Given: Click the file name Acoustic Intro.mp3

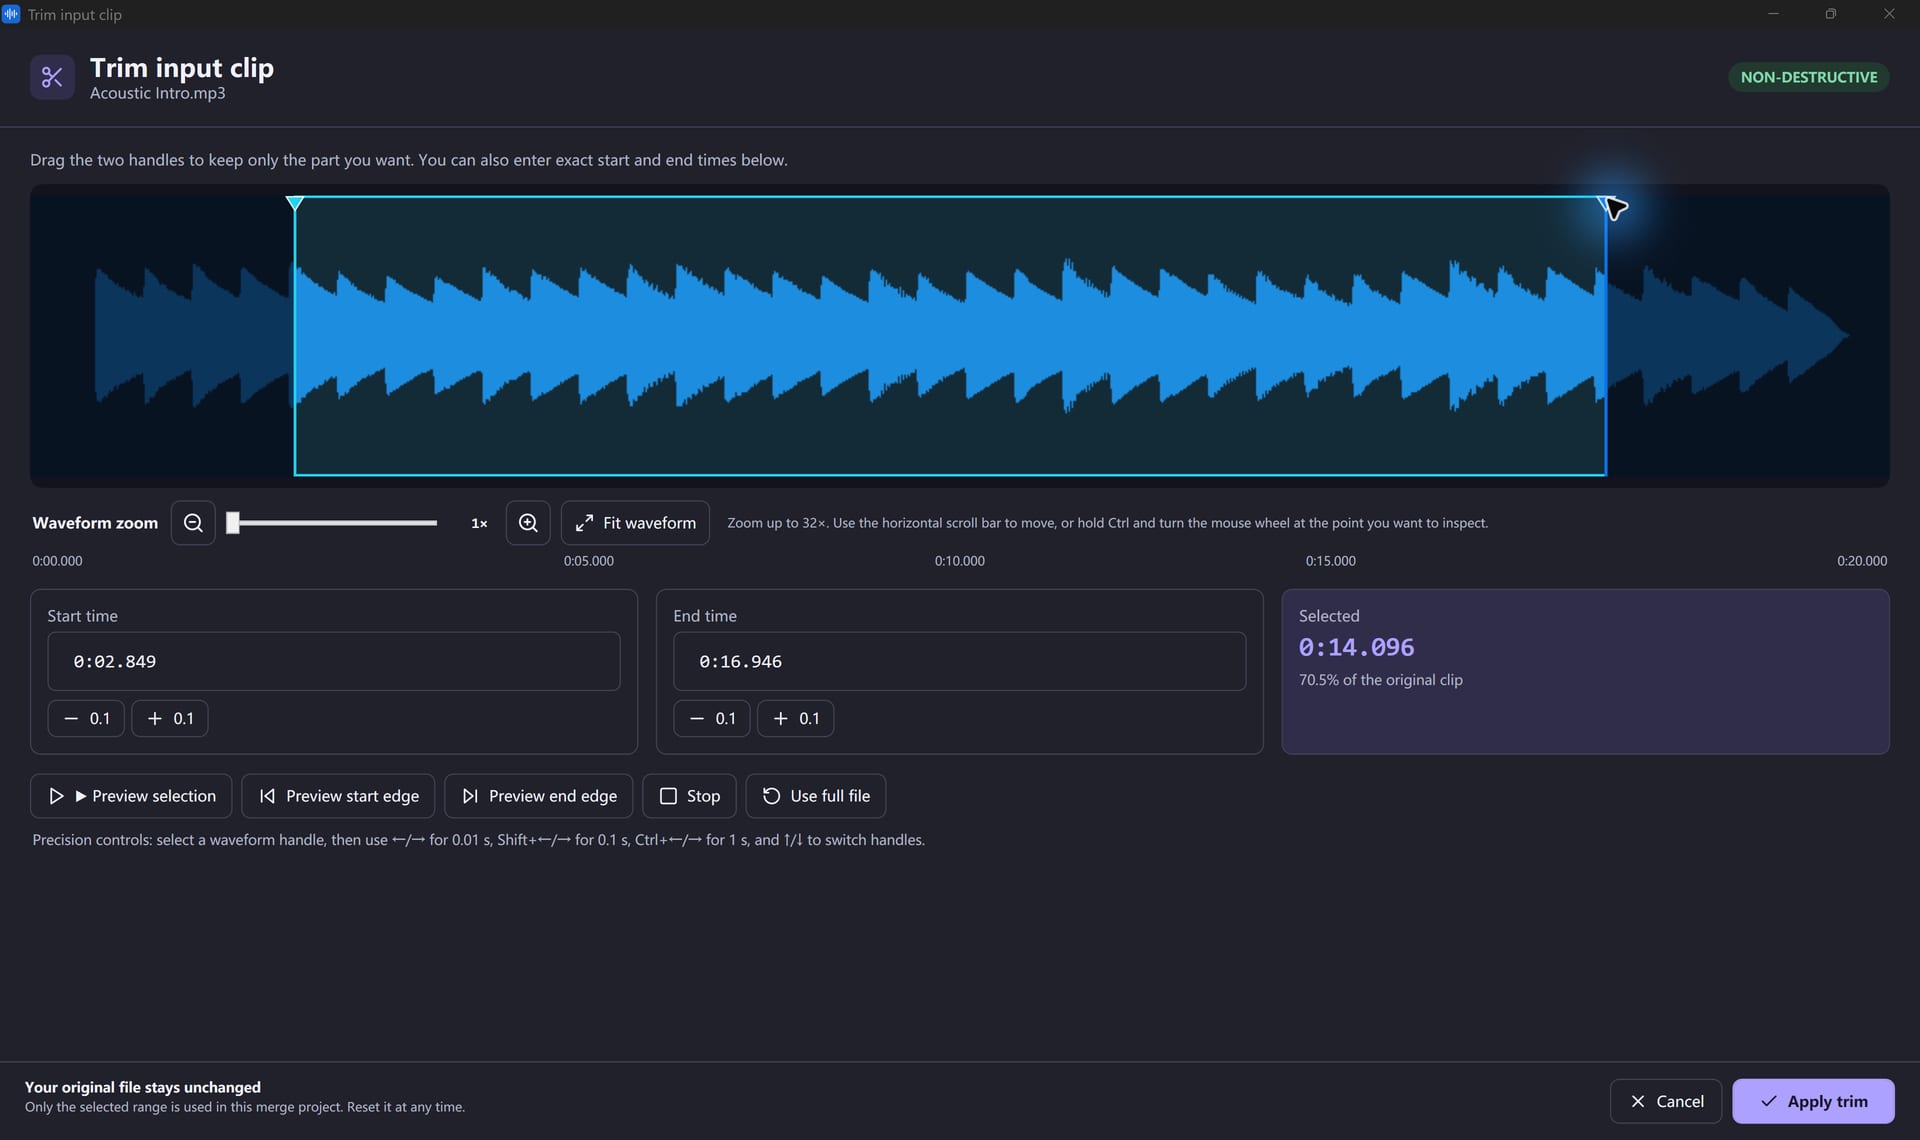Looking at the screenshot, I should point(158,93).
